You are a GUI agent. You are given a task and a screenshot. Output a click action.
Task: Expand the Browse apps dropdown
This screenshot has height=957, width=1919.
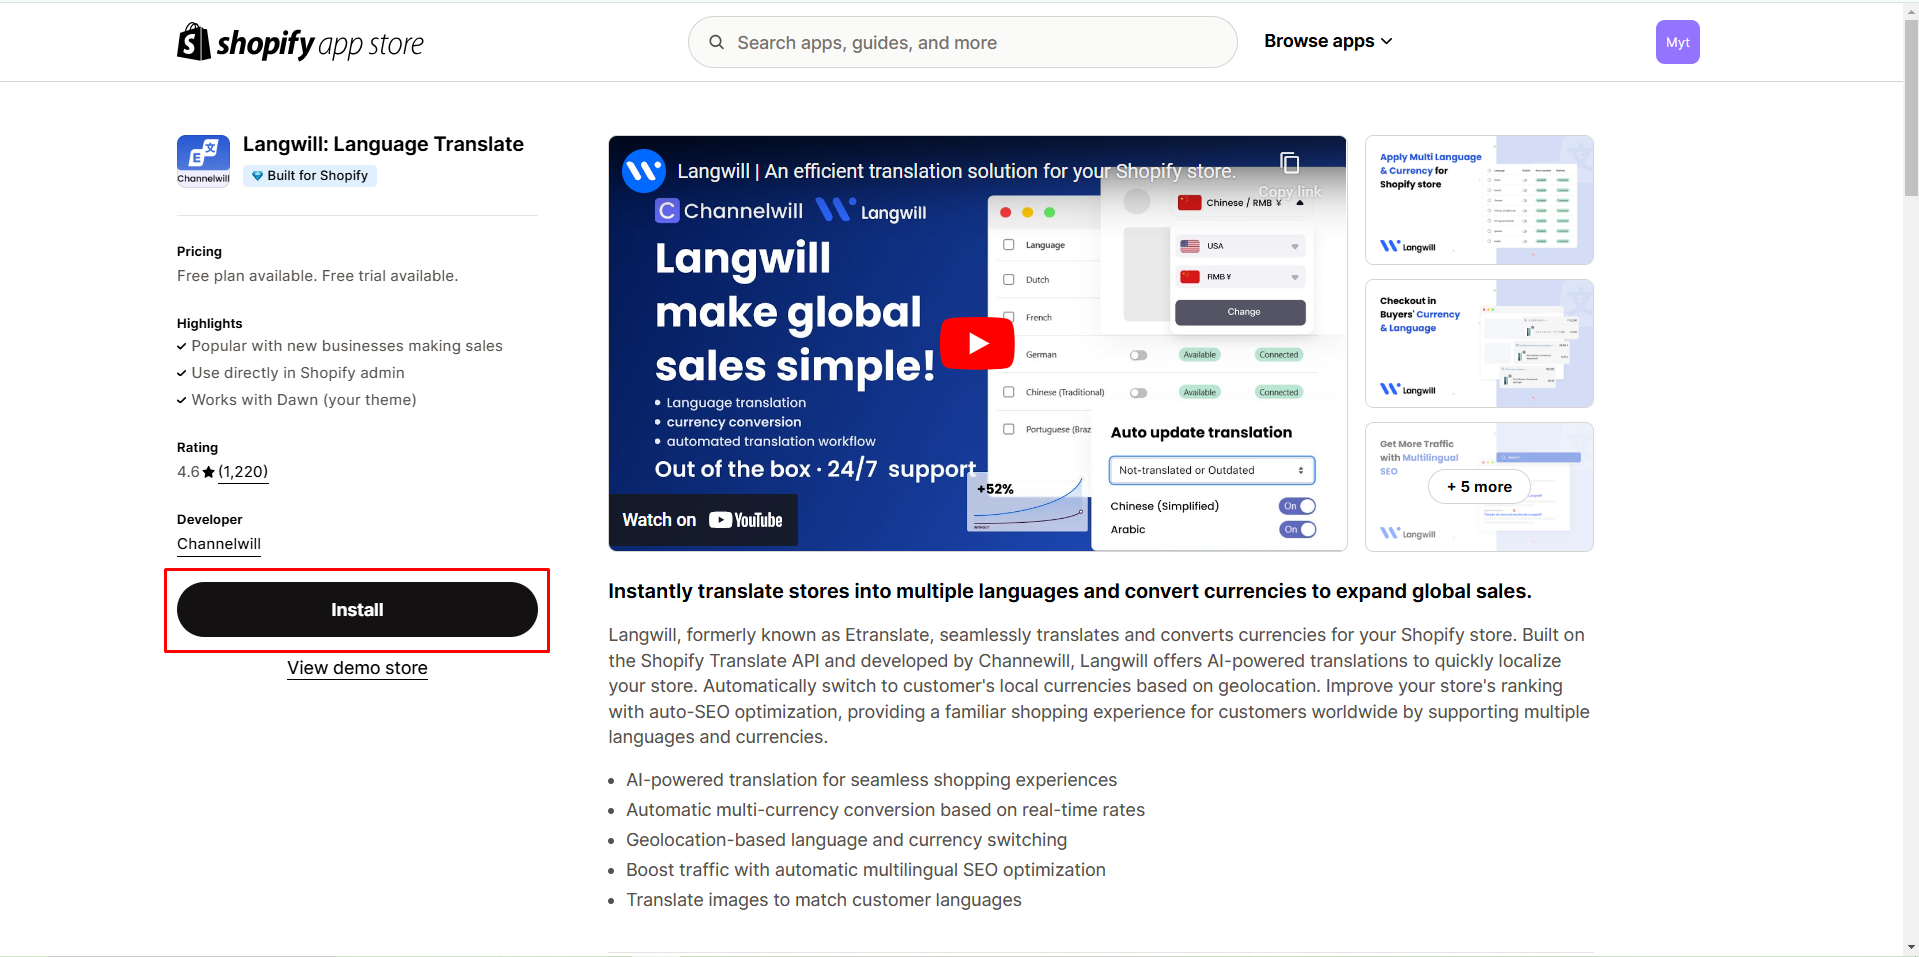(x=1327, y=41)
